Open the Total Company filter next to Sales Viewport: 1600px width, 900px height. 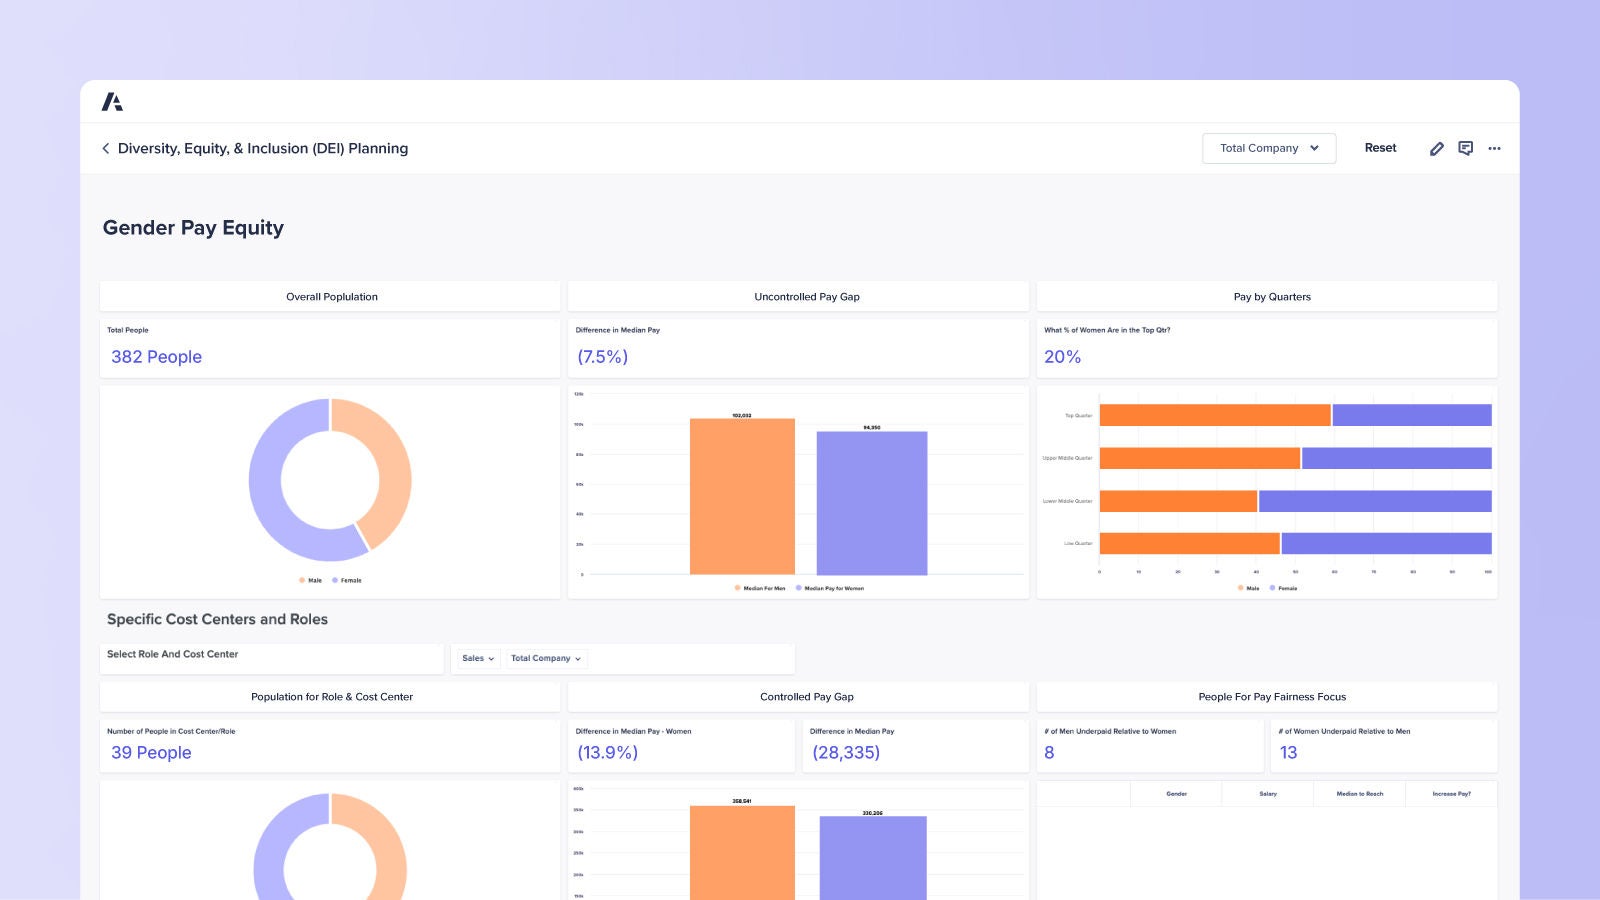pos(544,658)
